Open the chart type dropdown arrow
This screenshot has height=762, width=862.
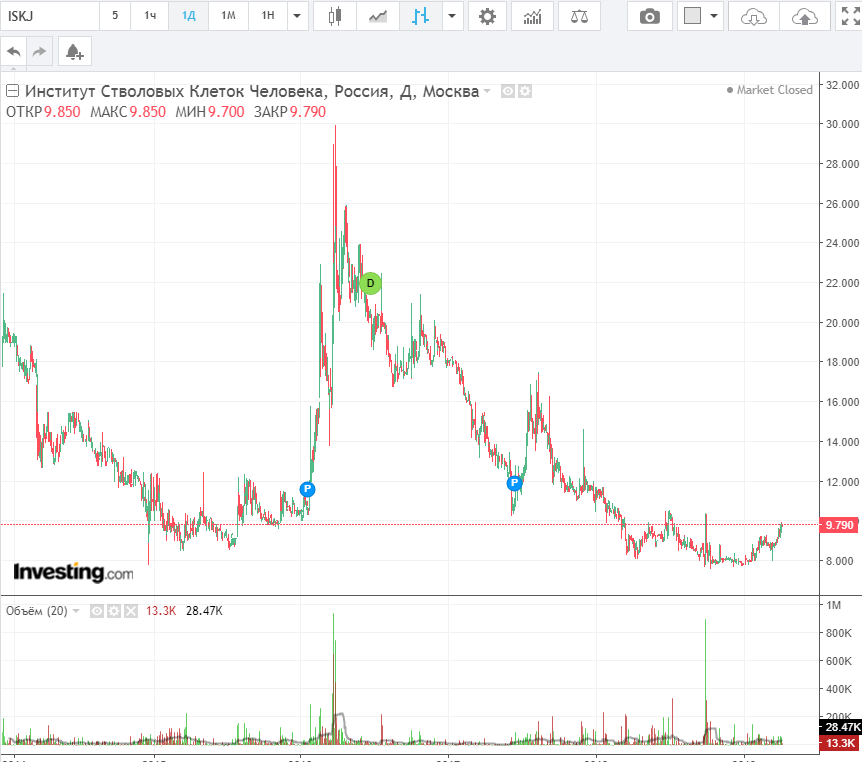[x=453, y=16]
